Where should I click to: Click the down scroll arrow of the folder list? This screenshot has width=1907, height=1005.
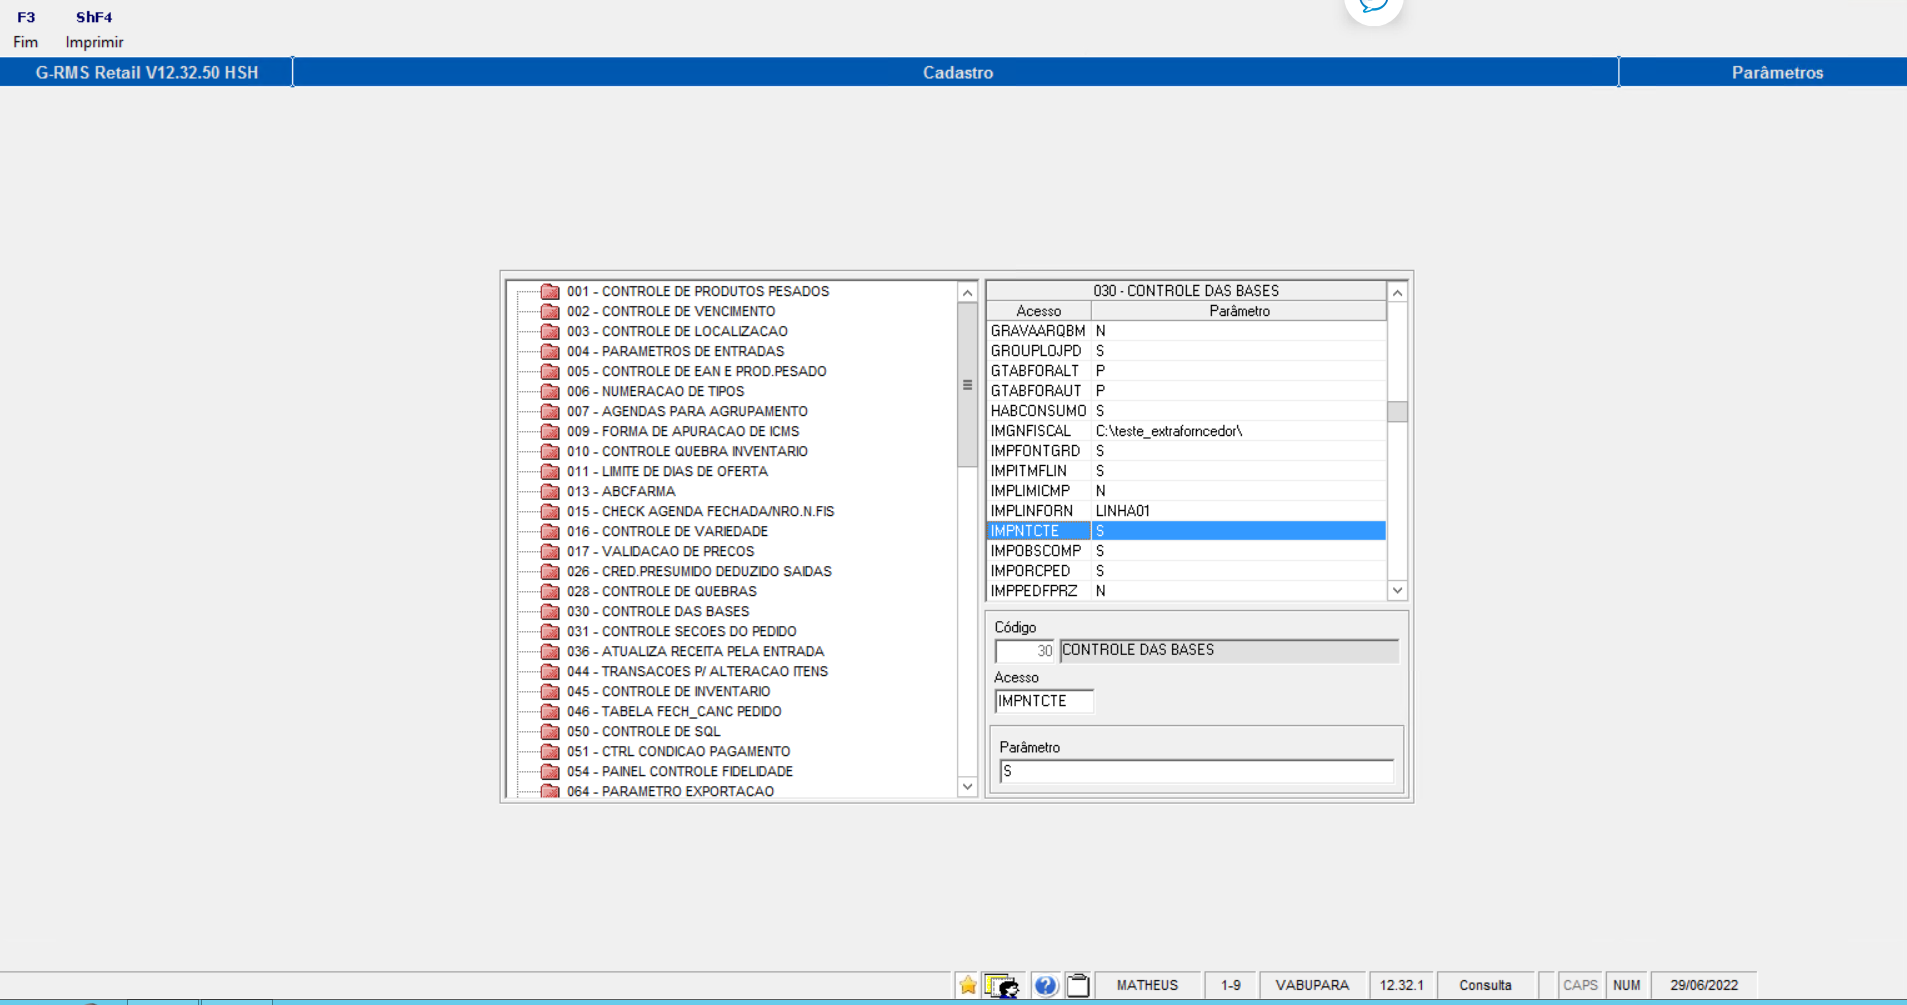click(966, 787)
